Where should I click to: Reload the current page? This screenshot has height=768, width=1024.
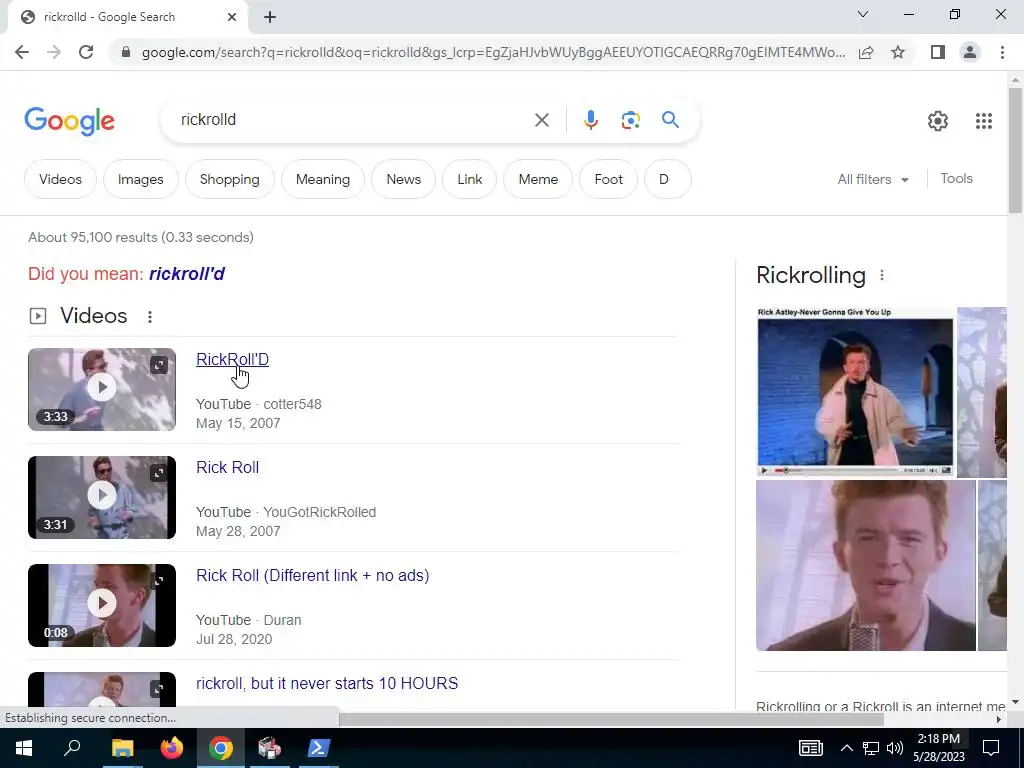86,52
